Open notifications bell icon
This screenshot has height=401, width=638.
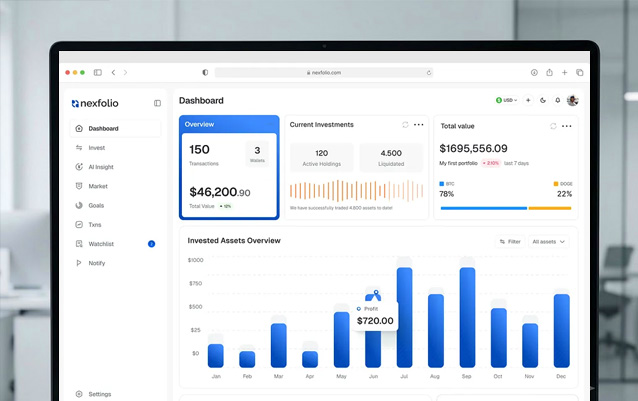557,100
